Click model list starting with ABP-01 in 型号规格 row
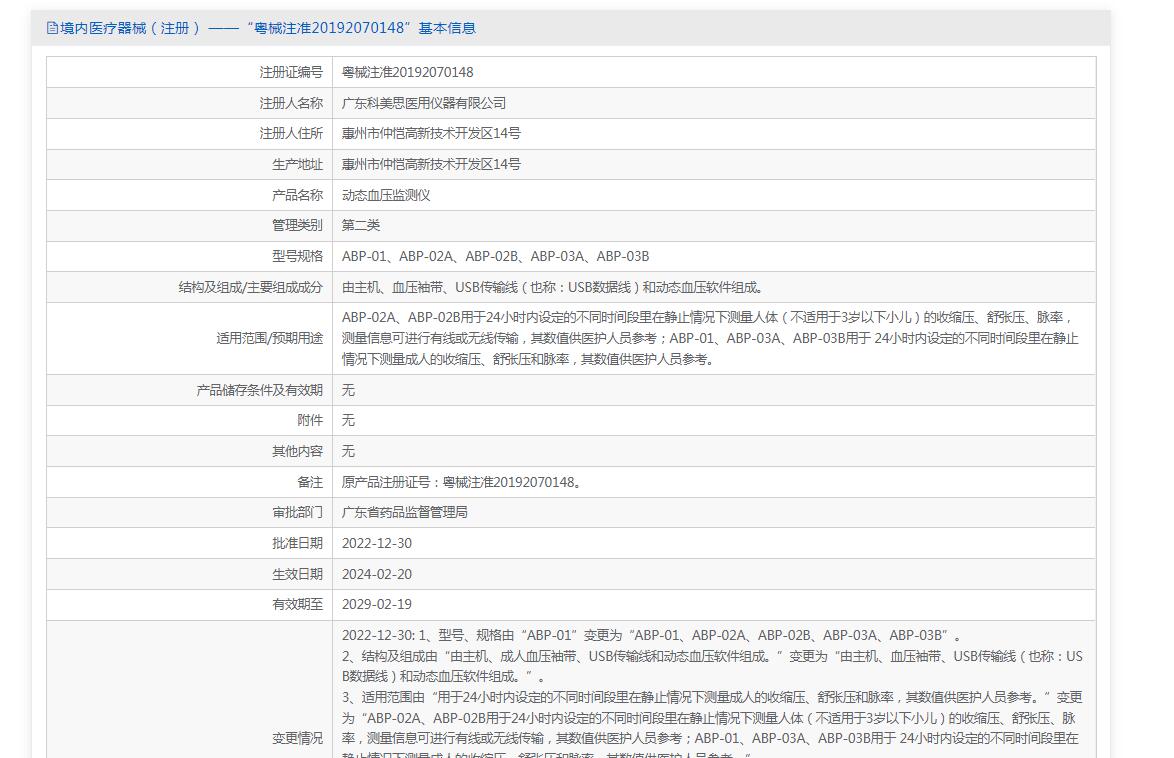1174x758 pixels. [x=495, y=256]
